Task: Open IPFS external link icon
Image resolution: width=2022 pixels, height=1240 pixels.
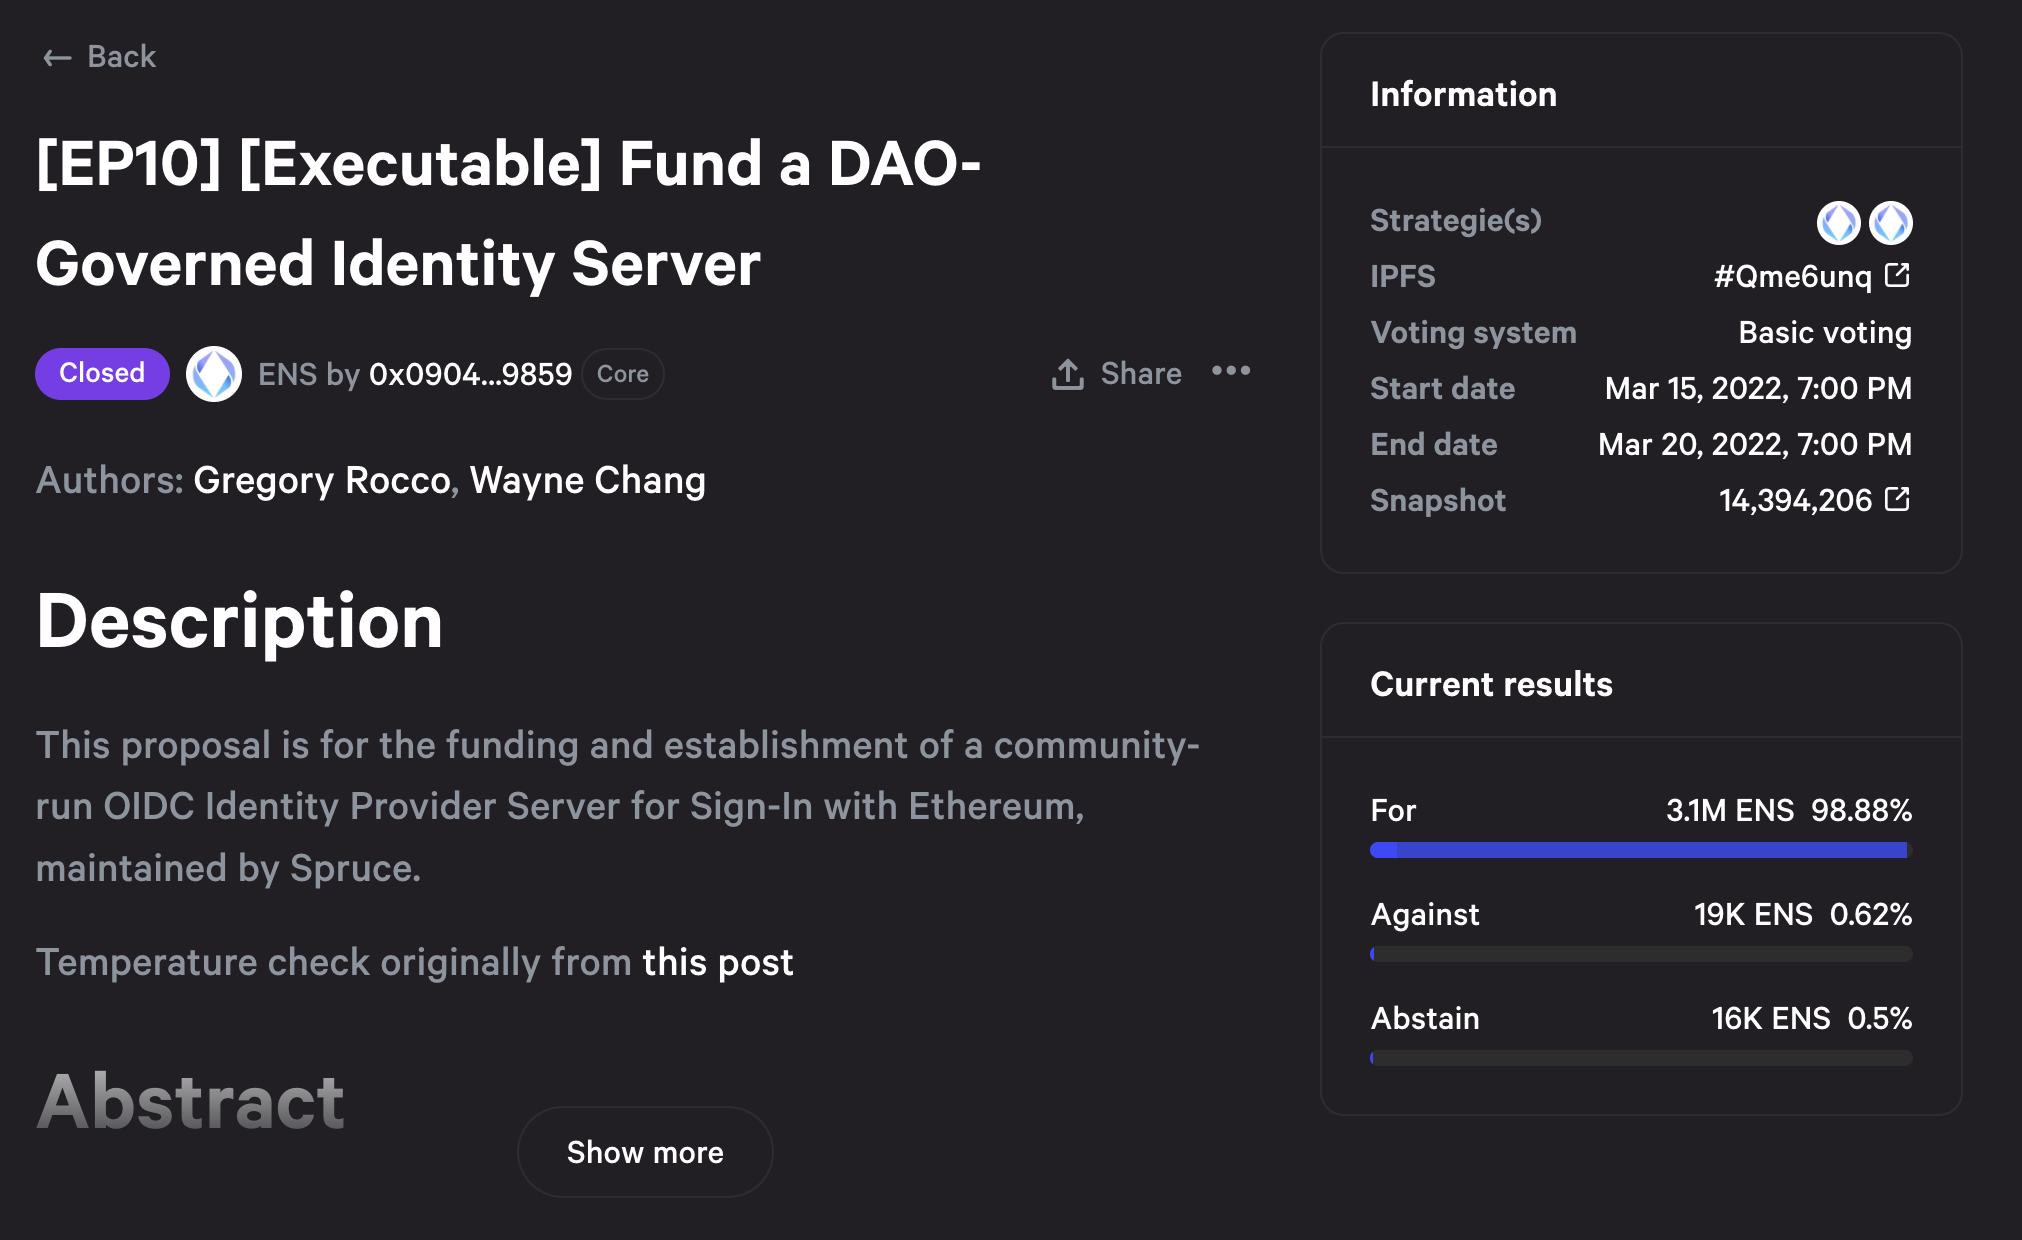Action: click(1897, 275)
